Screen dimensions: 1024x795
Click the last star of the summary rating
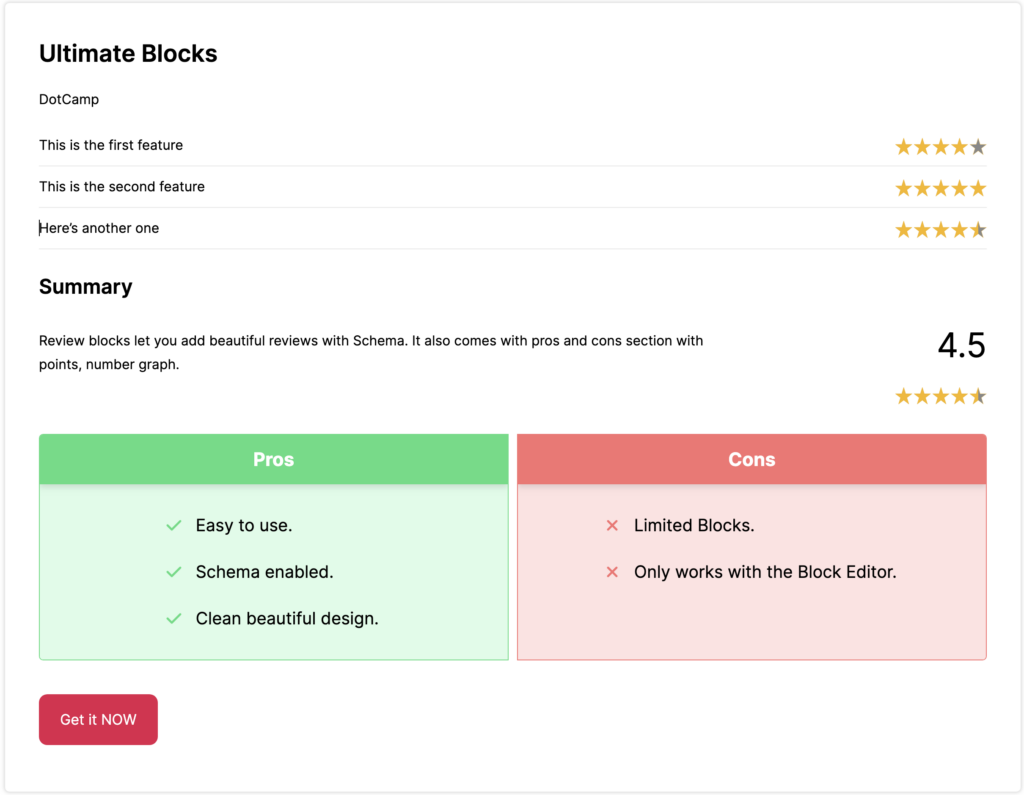(977, 395)
